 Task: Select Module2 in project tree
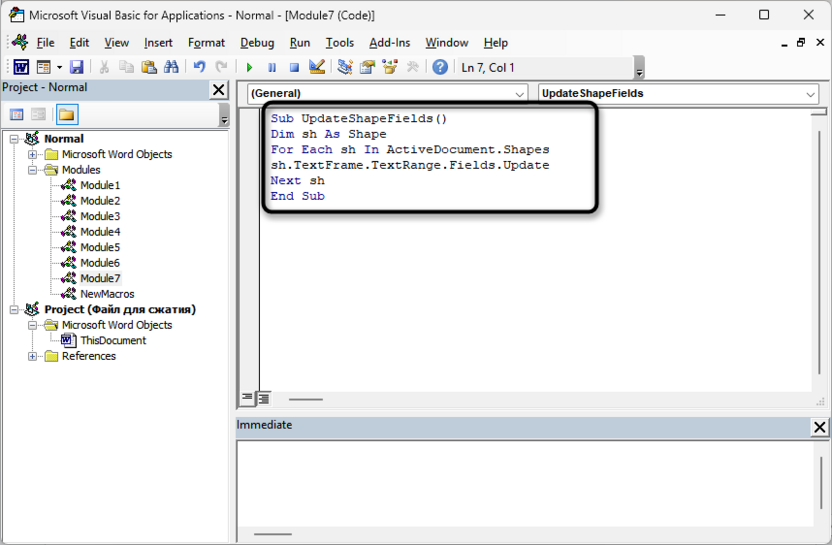[x=100, y=201]
